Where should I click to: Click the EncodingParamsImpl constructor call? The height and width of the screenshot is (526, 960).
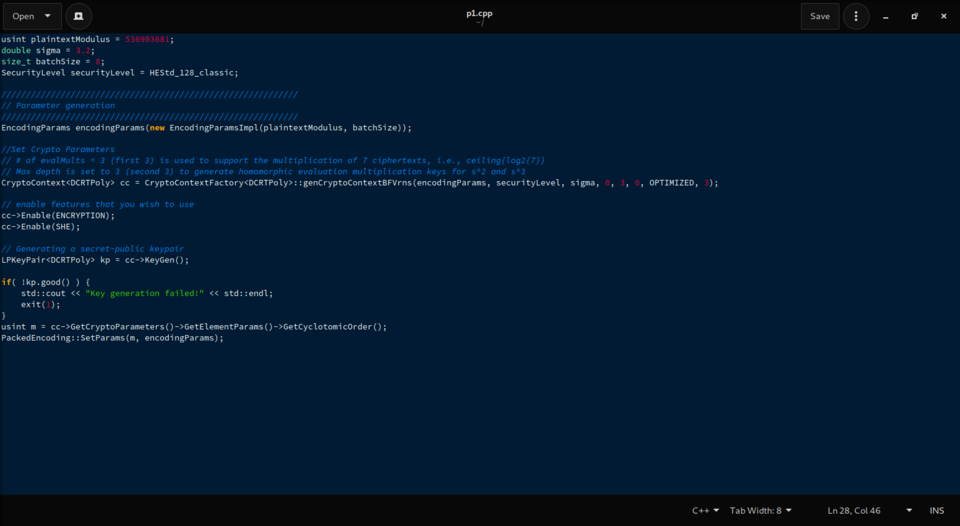coord(289,128)
